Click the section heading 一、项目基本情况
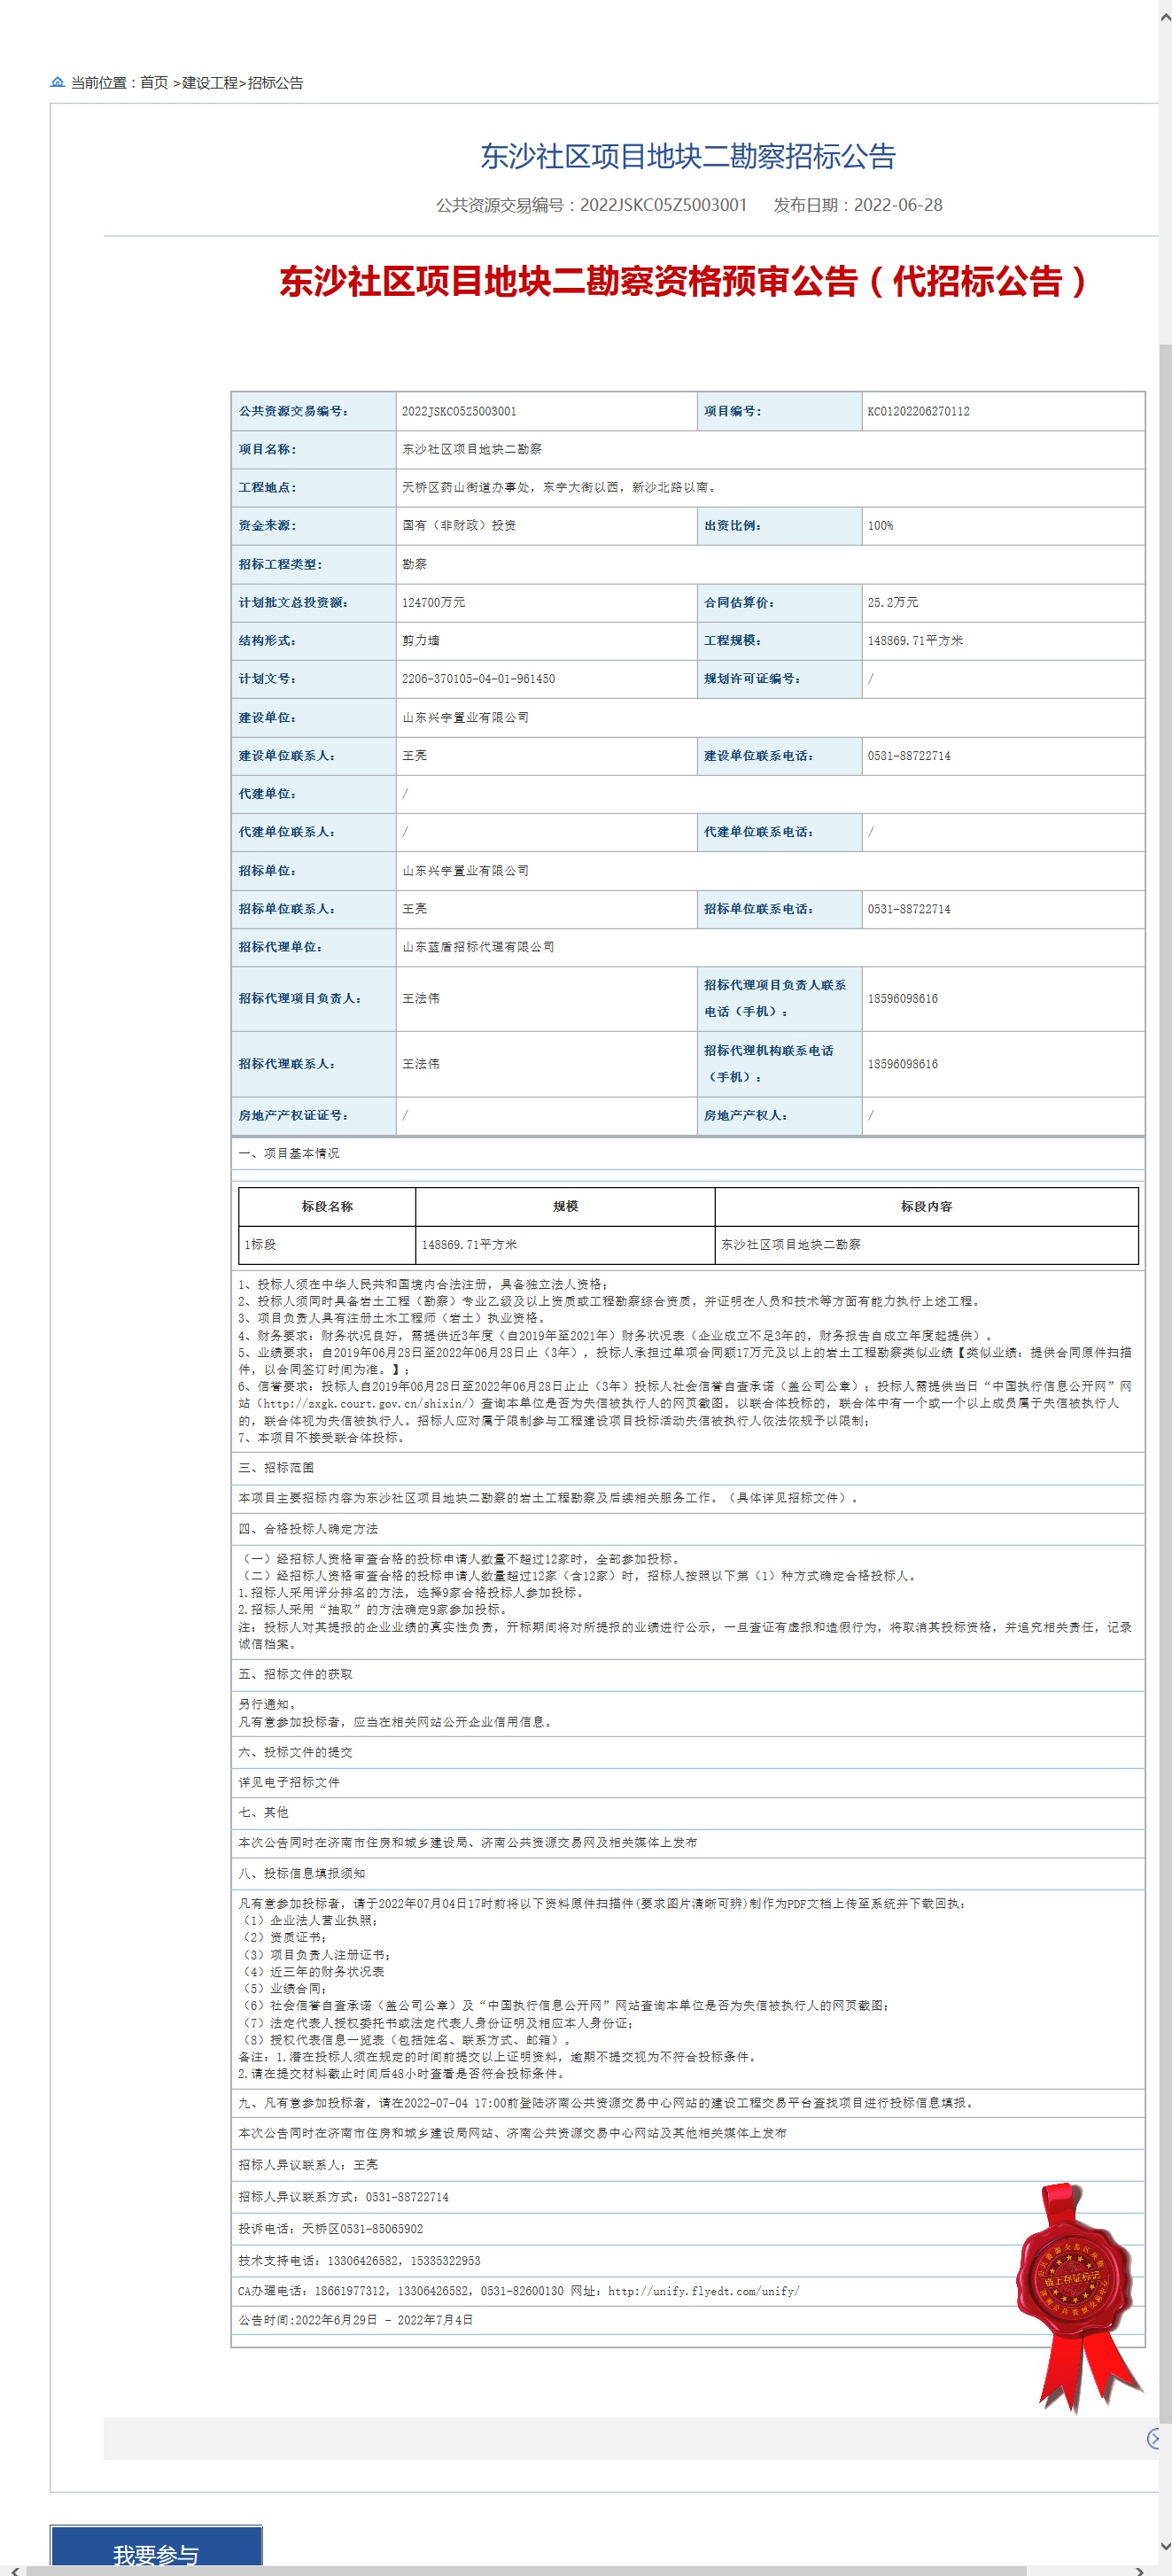 (289, 1154)
